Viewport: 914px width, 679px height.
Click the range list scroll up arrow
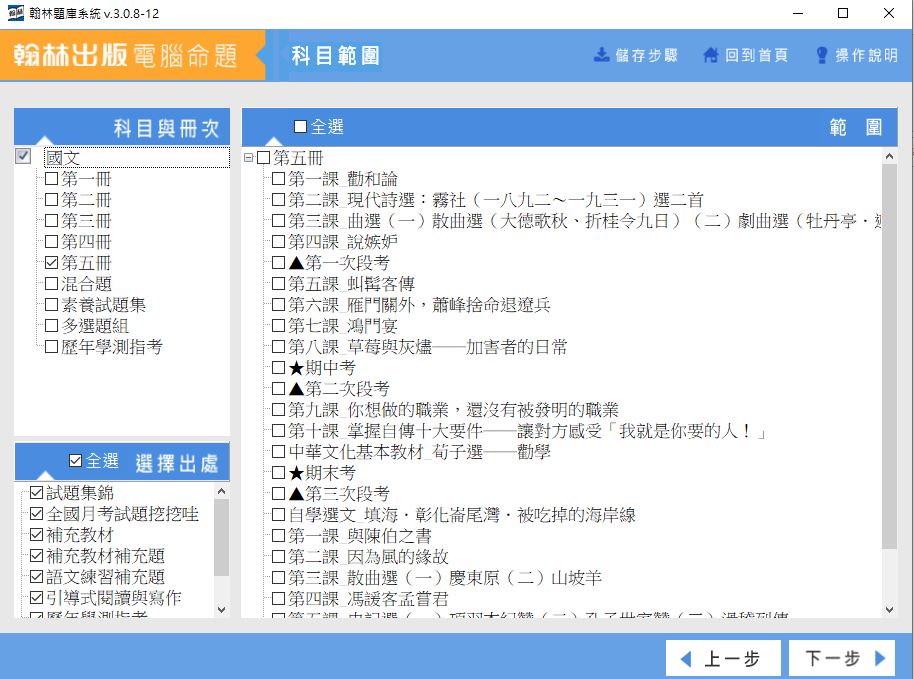(889, 156)
